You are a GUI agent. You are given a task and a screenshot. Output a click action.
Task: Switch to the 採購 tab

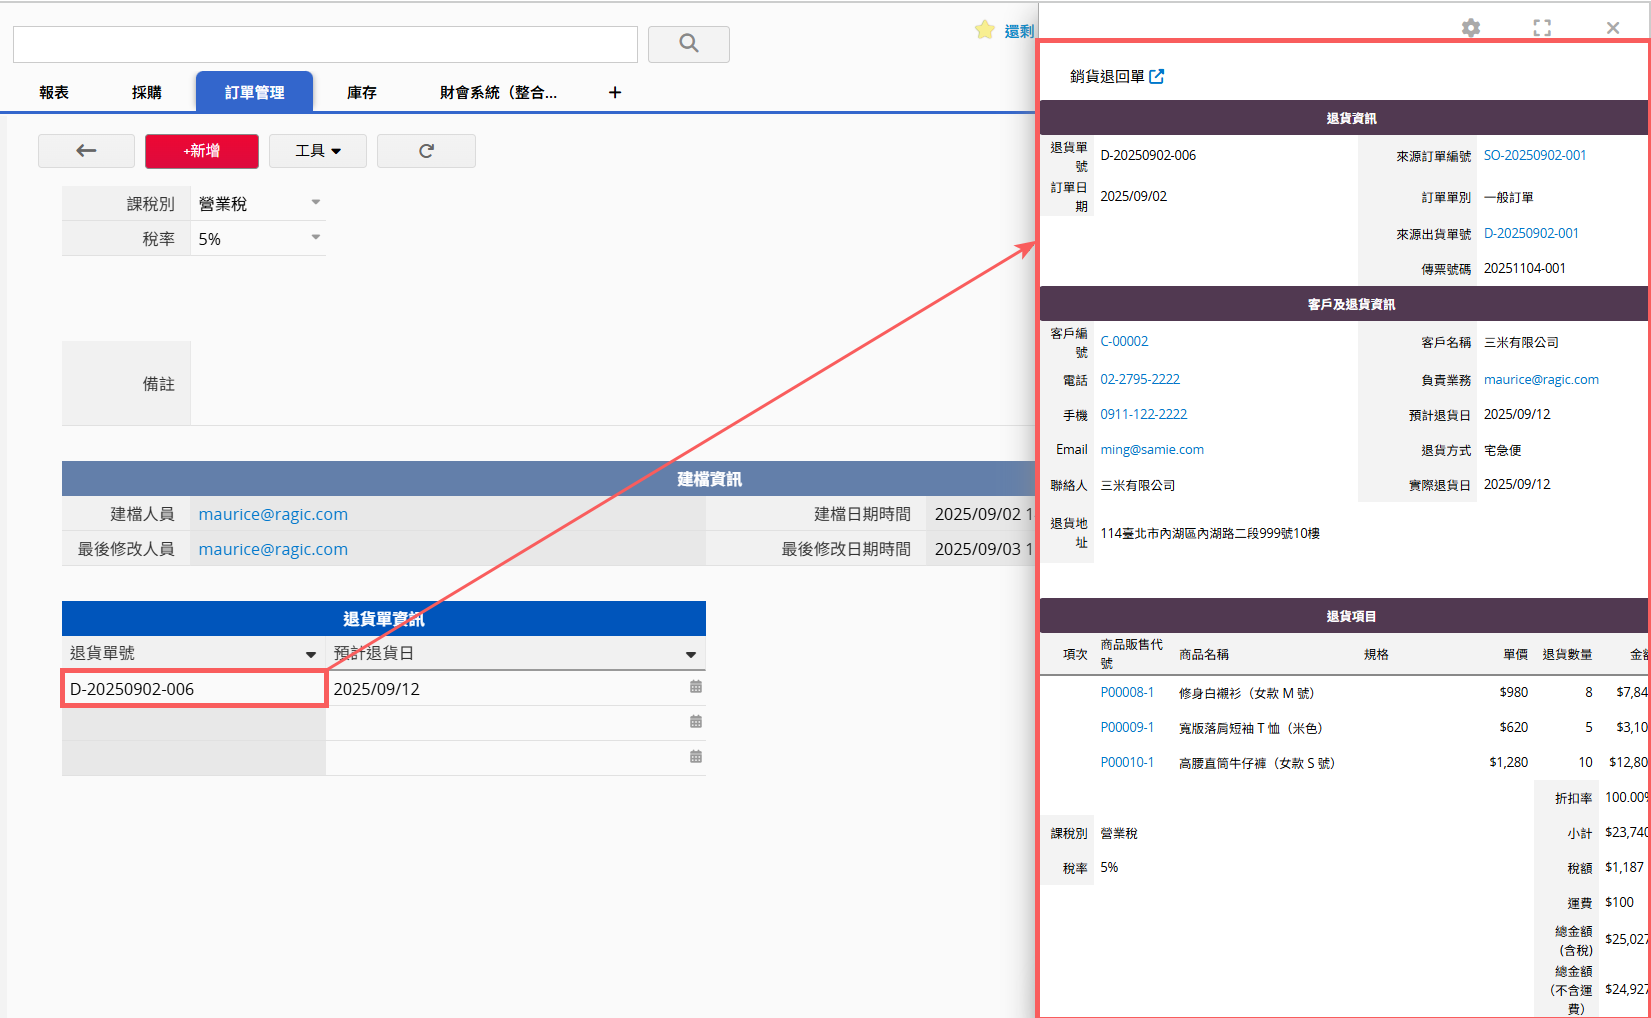pyautogui.click(x=146, y=93)
